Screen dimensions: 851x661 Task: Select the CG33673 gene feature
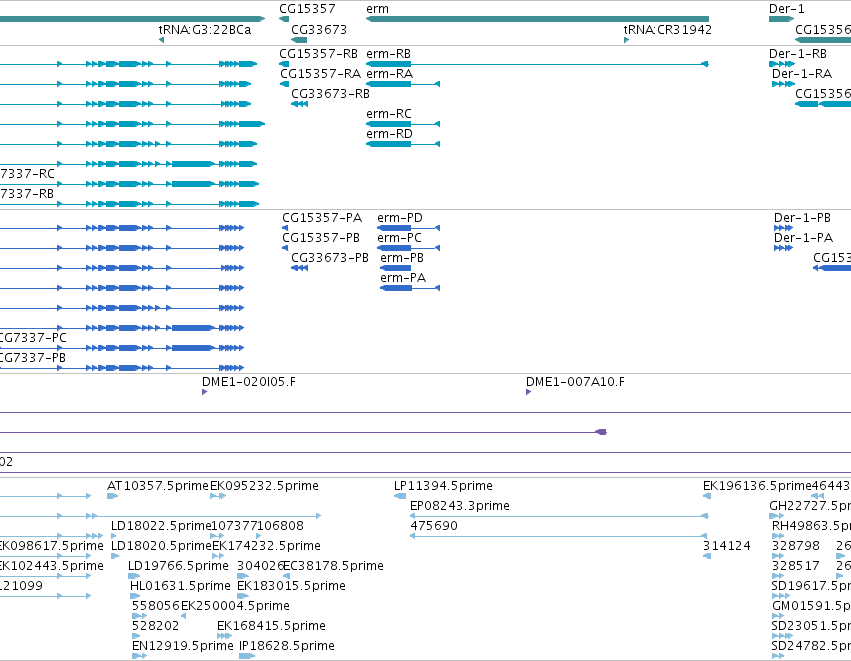[x=299, y=40]
